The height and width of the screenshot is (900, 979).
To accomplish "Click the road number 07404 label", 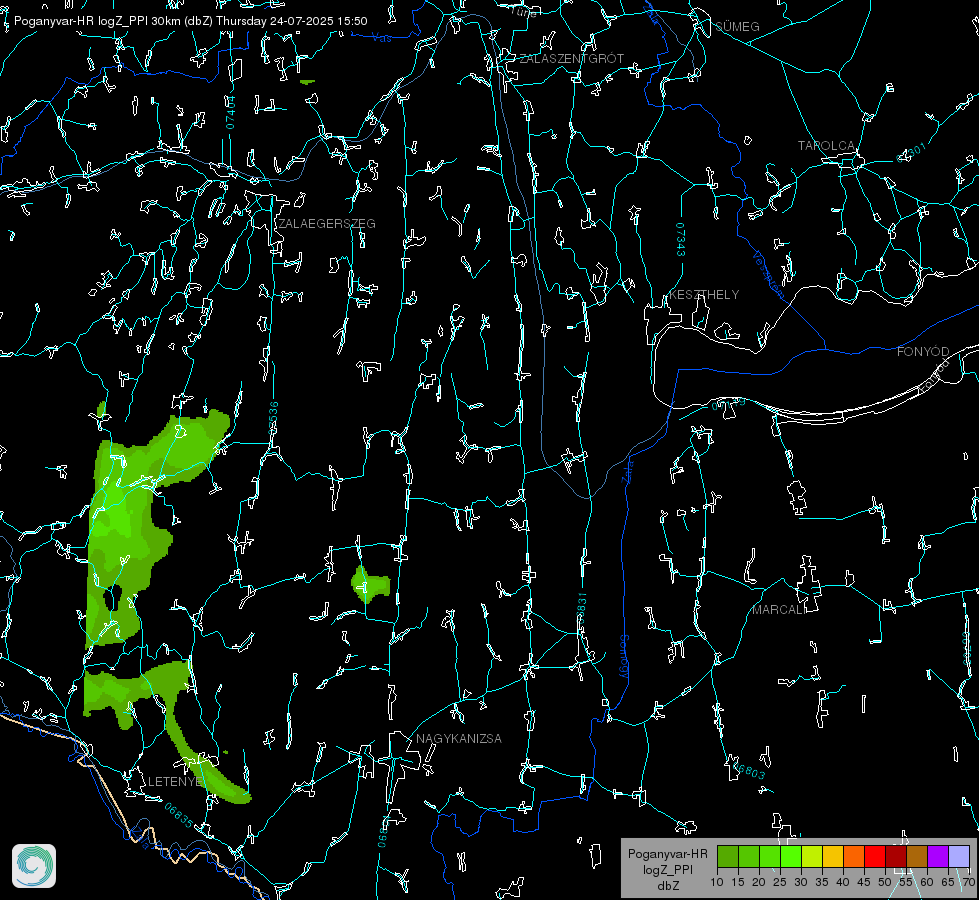I will (x=230, y=113).
